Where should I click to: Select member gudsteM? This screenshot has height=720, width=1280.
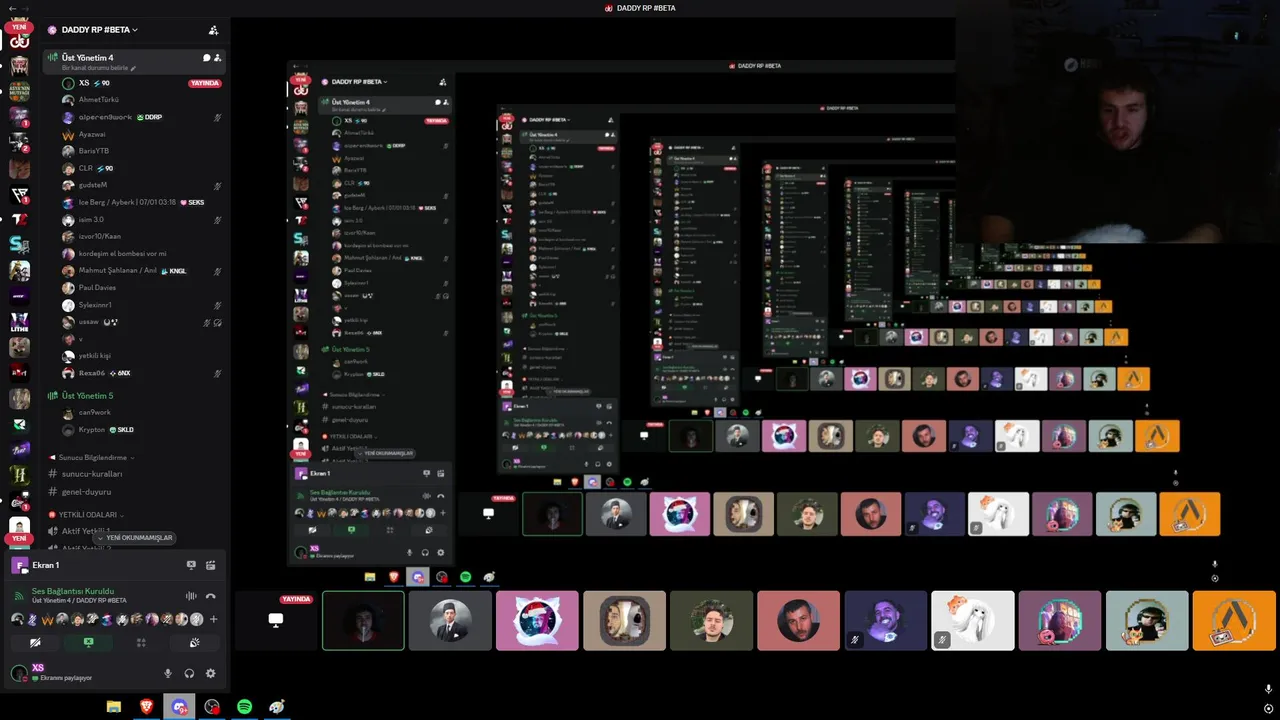pyautogui.click(x=140, y=185)
